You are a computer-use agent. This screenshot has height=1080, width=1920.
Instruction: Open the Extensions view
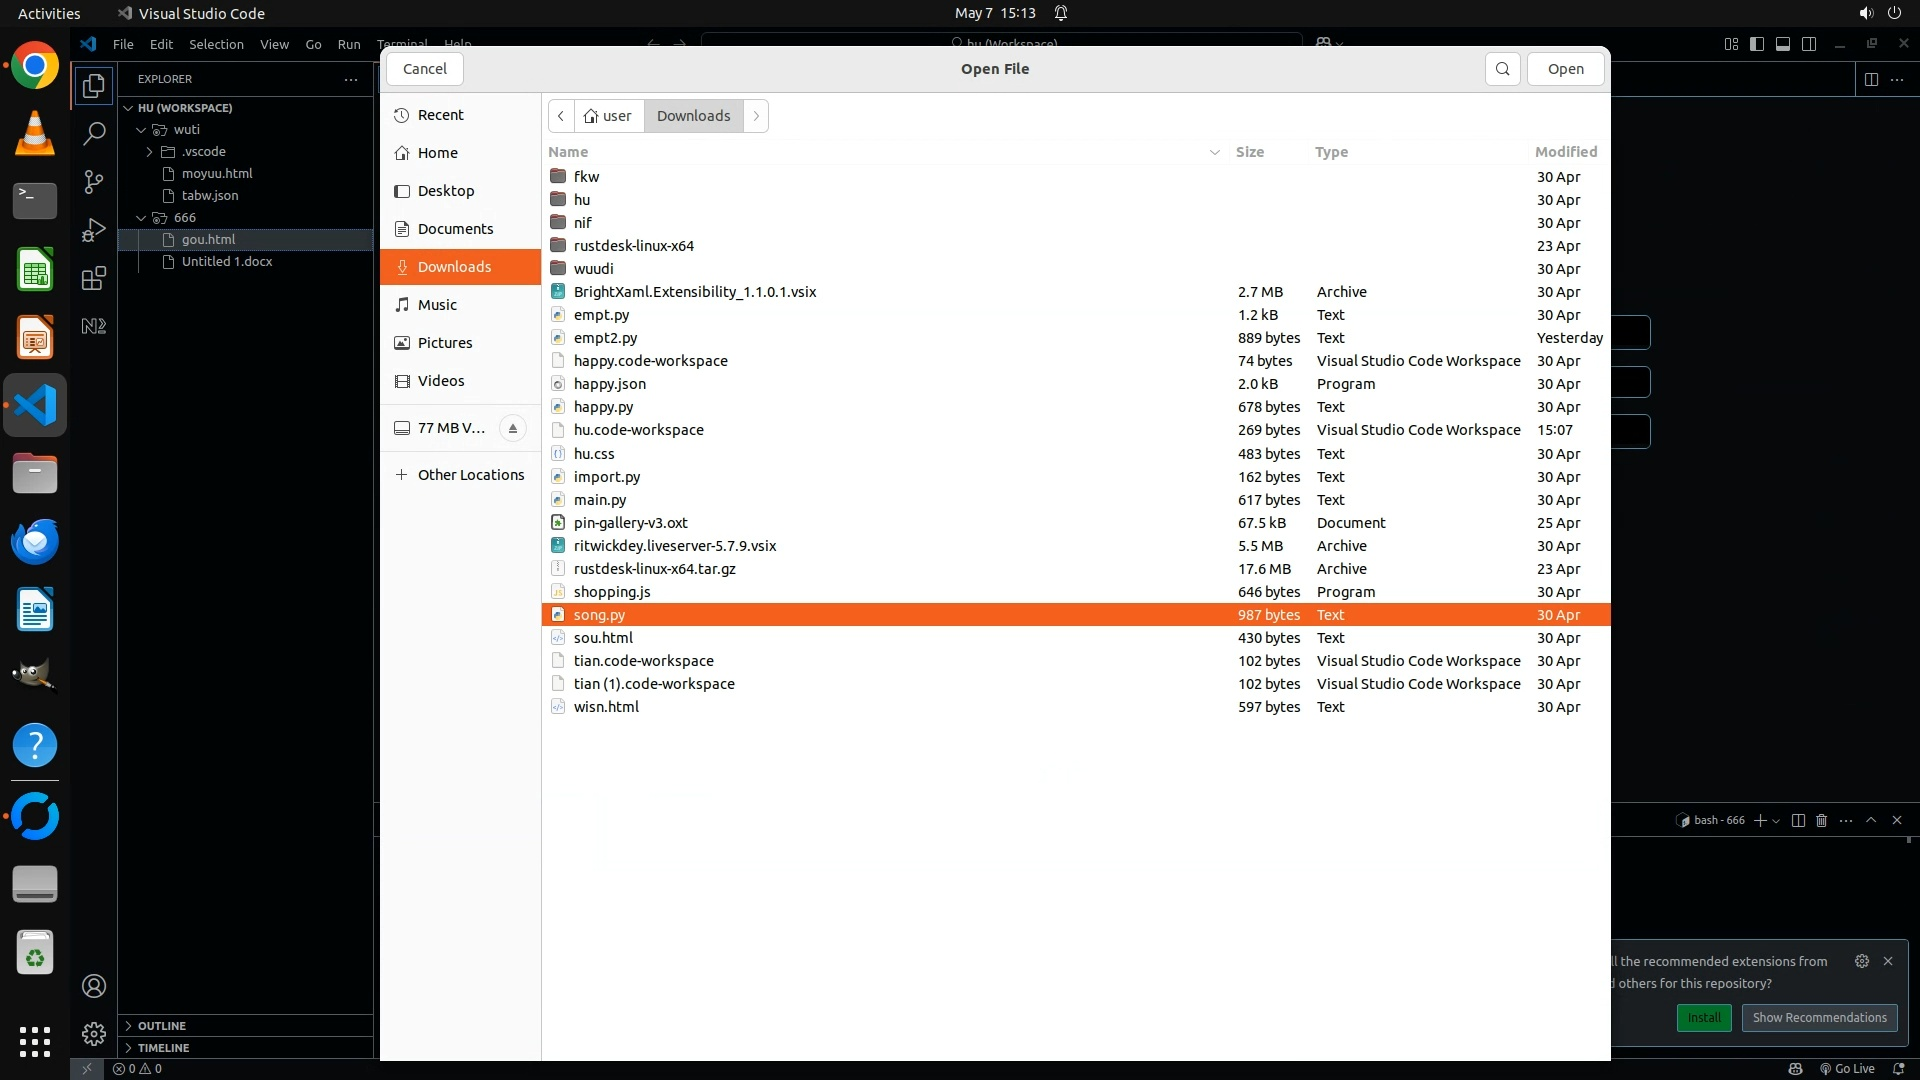tap(94, 278)
